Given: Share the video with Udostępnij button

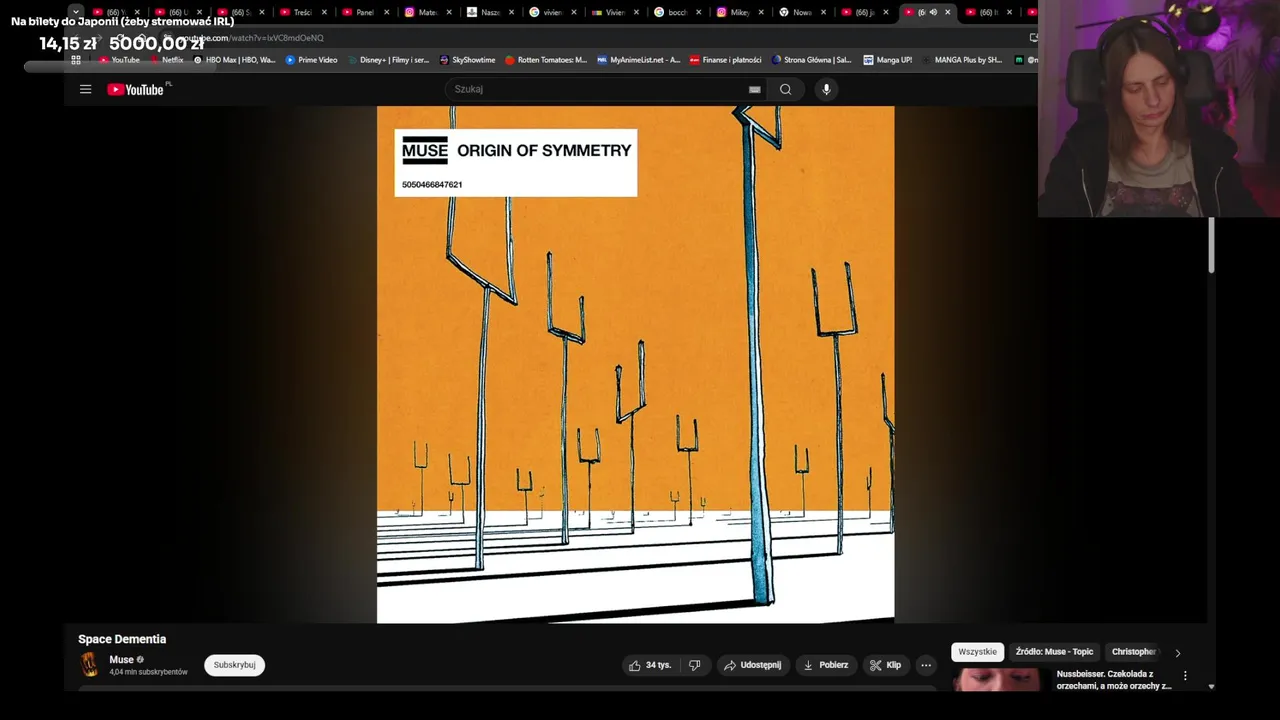Looking at the screenshot, I should tap(753, 665).
